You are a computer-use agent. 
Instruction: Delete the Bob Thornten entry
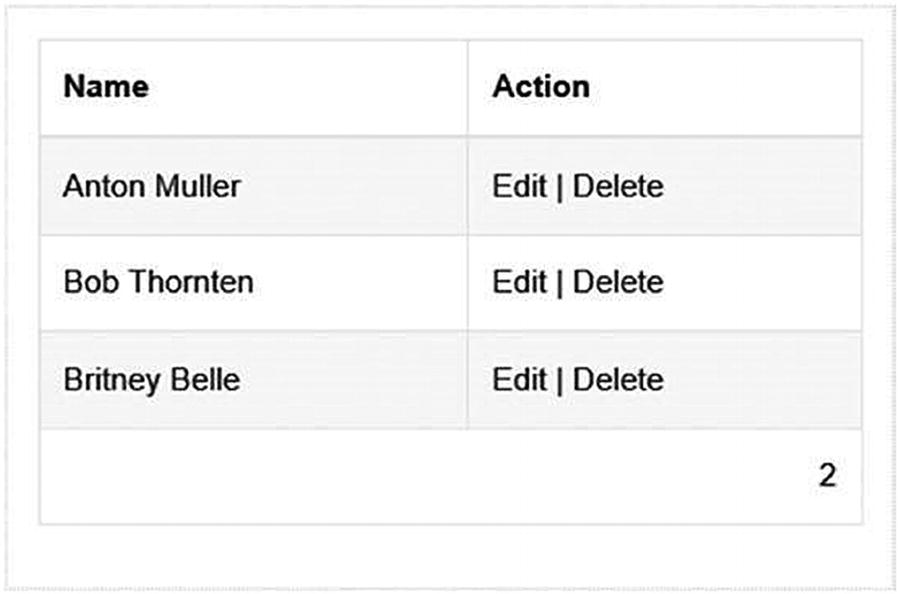(x=617, y=282)
